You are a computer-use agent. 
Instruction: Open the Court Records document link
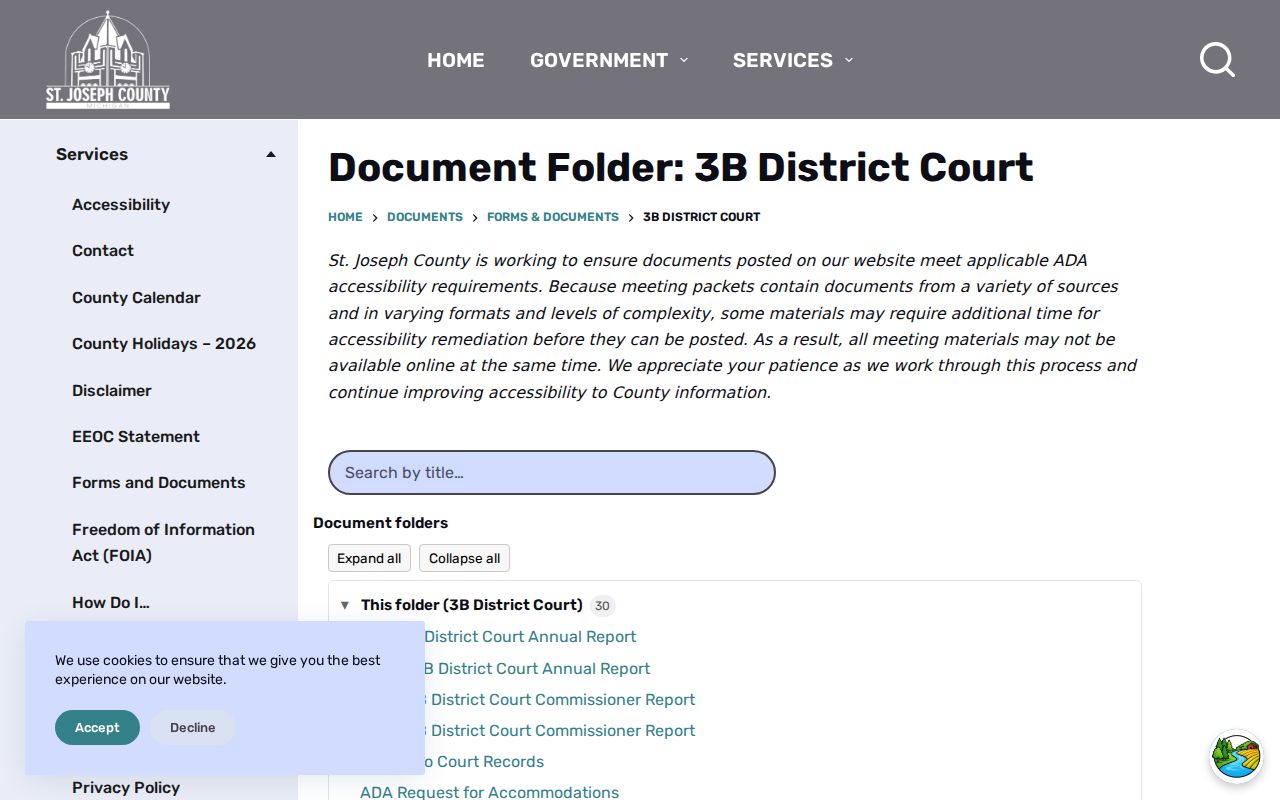[x=484, y=762]
